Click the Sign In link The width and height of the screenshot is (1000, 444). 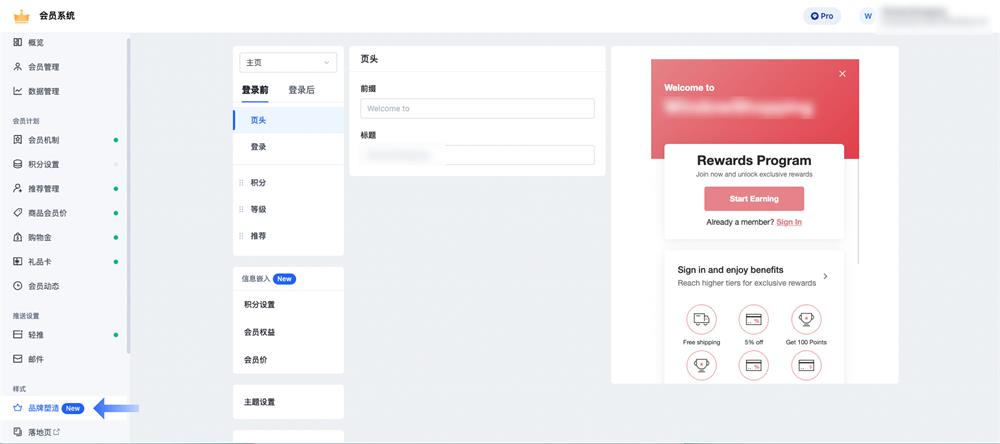point(789,222)
